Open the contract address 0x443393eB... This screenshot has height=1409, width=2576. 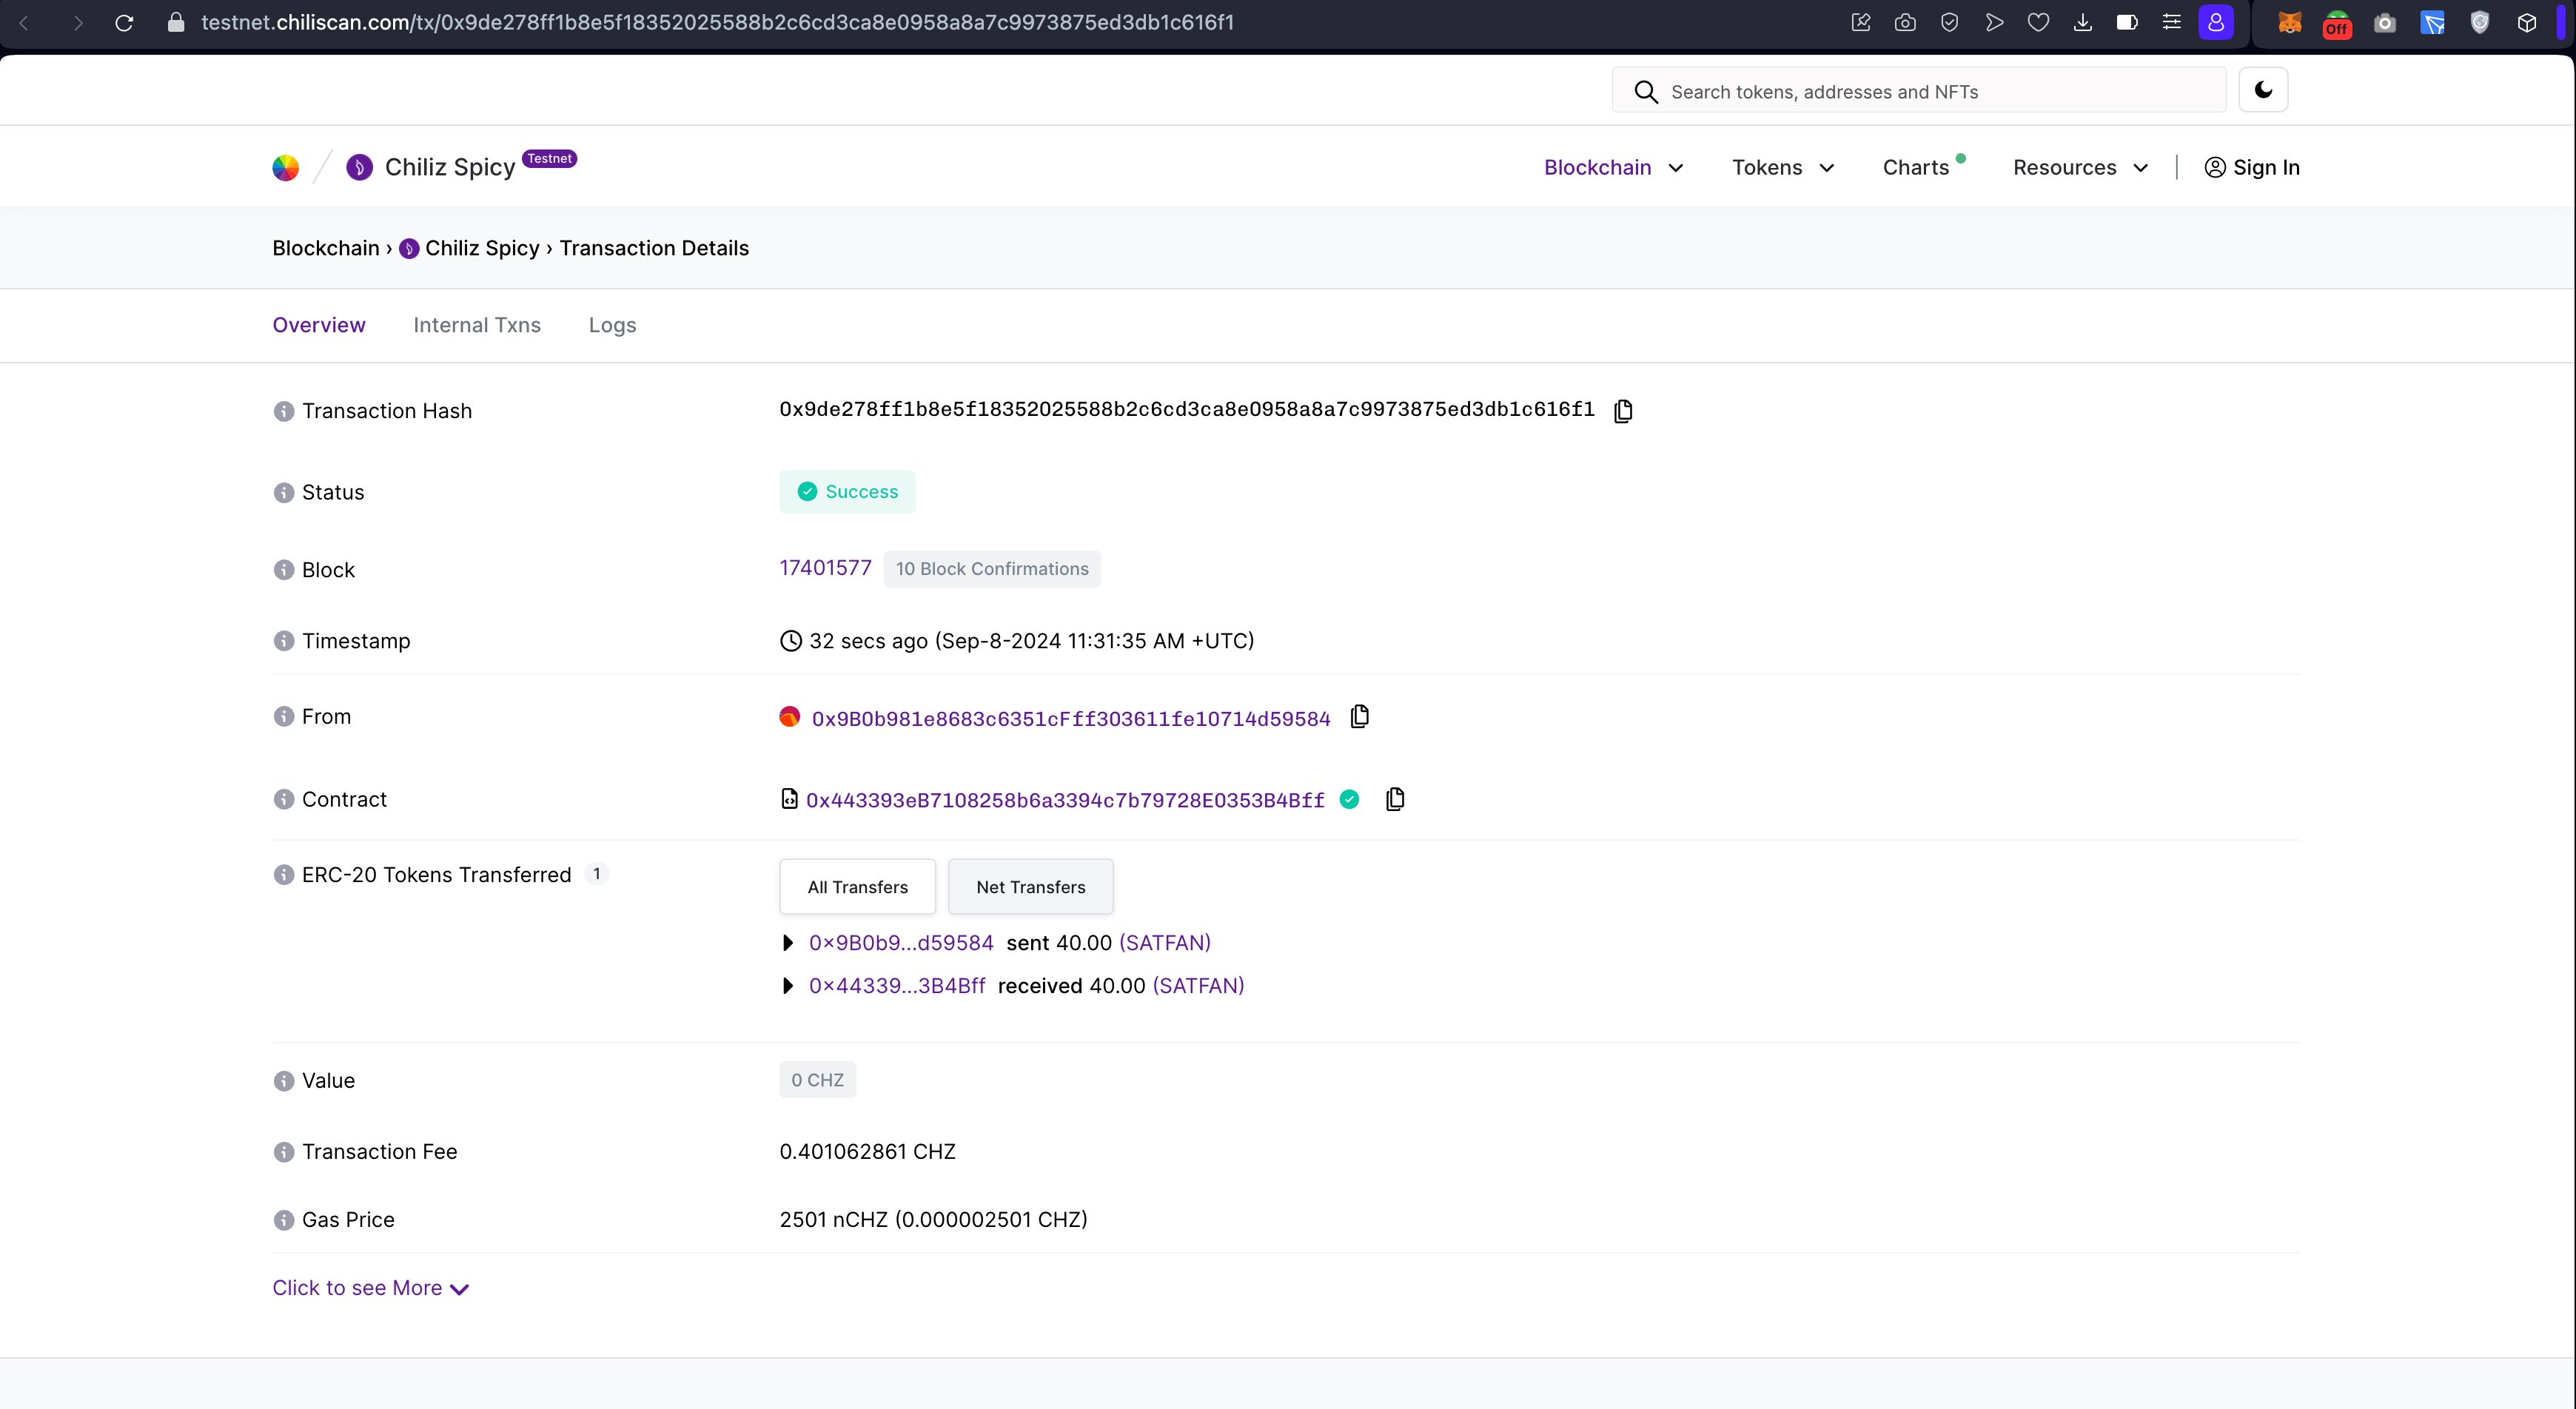tap(1065, 800)
